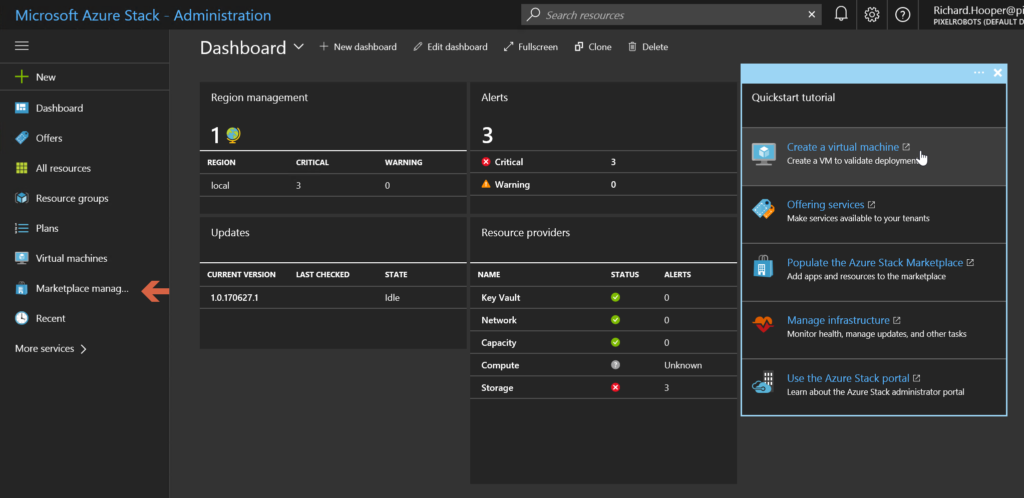Click the Offers tag icon

click(x=22, y=138)
